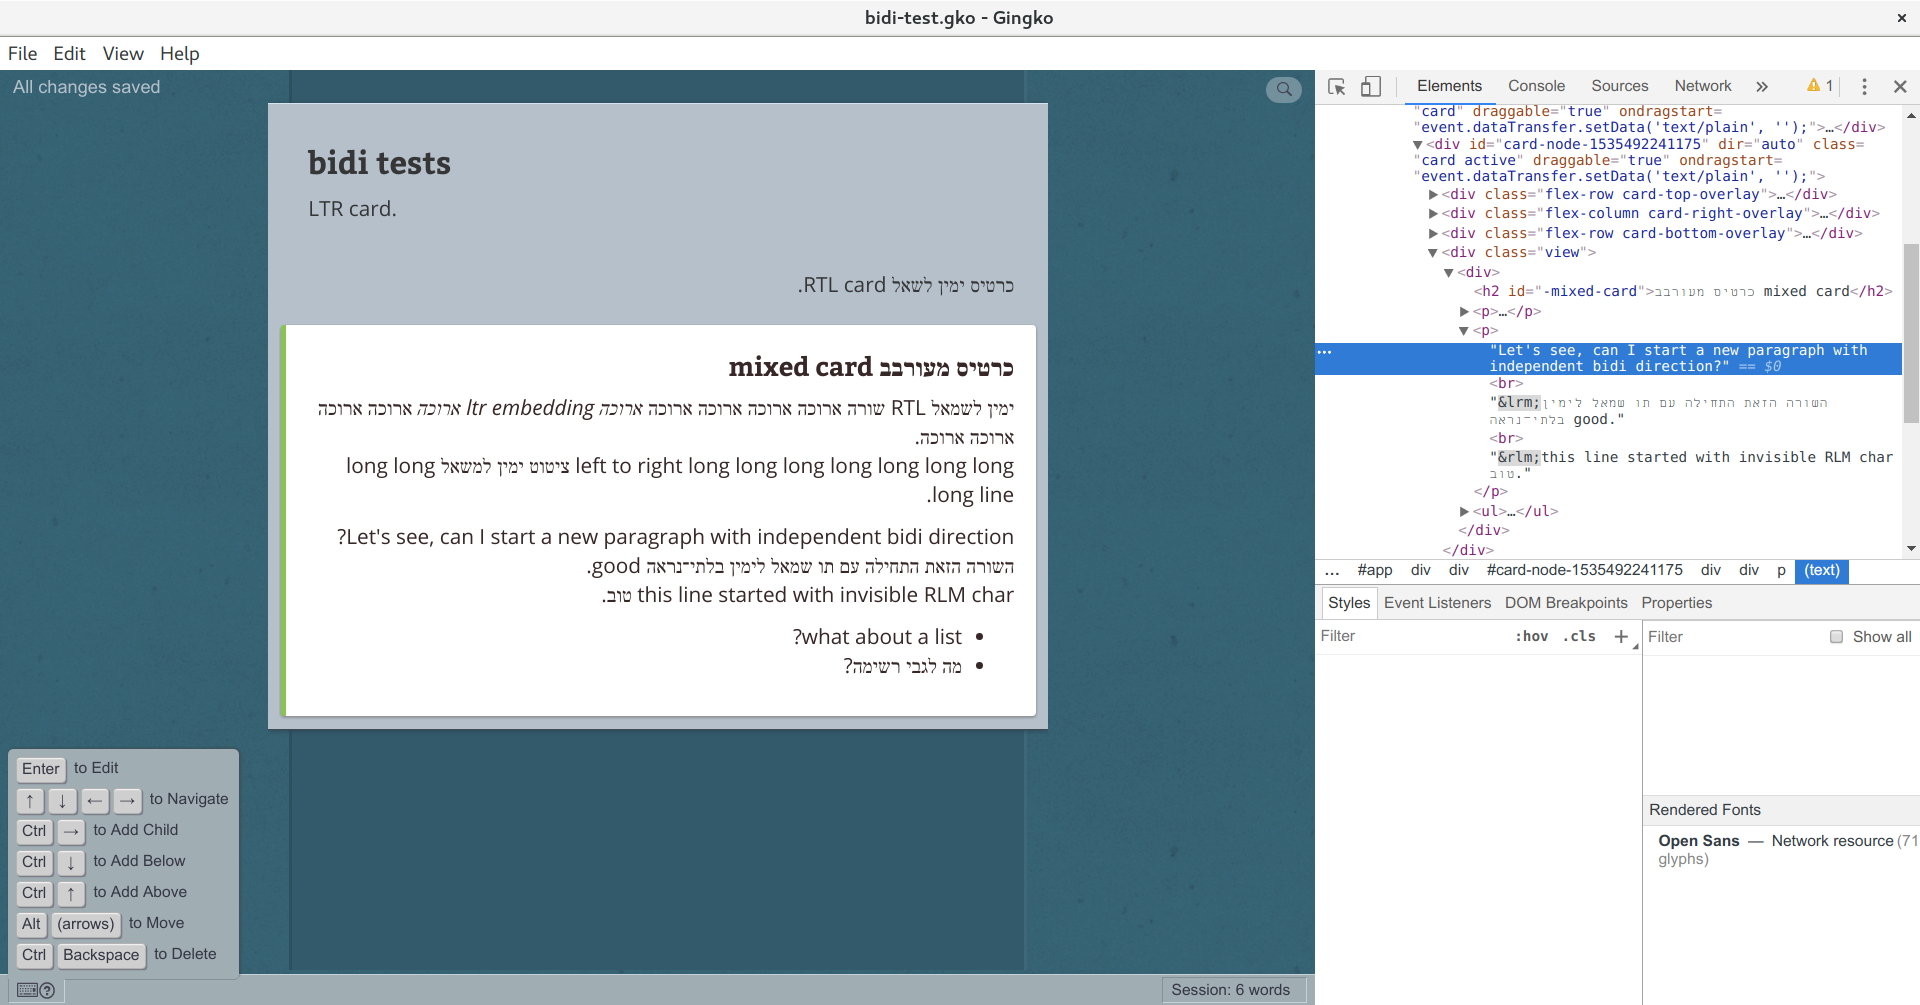The width and height of the screenshot is (1920, 1005).
Task: Switch to the Console tab
Action: coord(1536,86)
